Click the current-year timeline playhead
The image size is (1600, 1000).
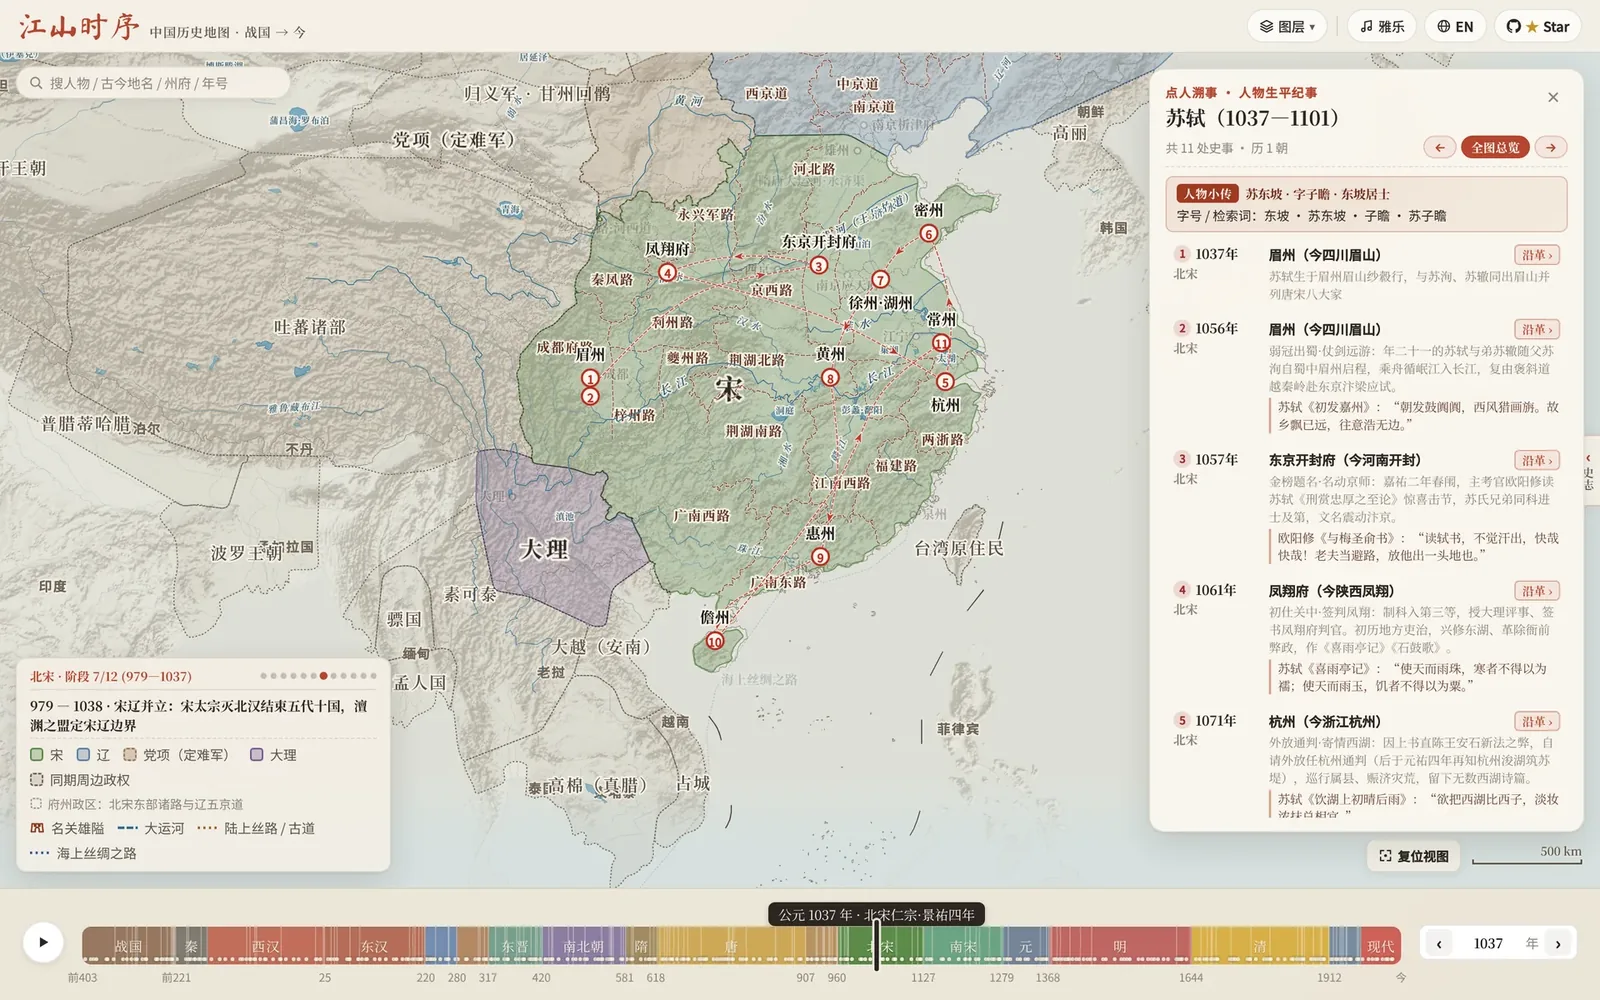[876, 945]
